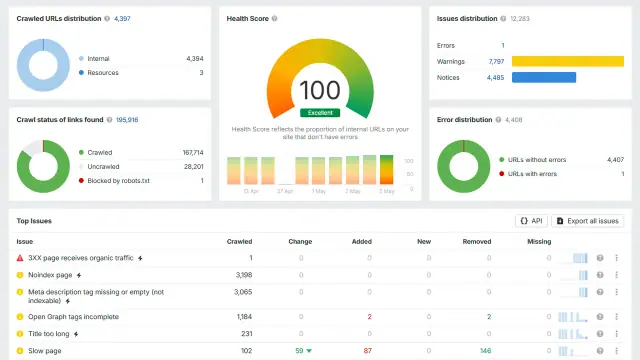This screenshot has height=360, width=640.
Task: Click lightning bolt next to Title too long
Action: pos(76,334)
